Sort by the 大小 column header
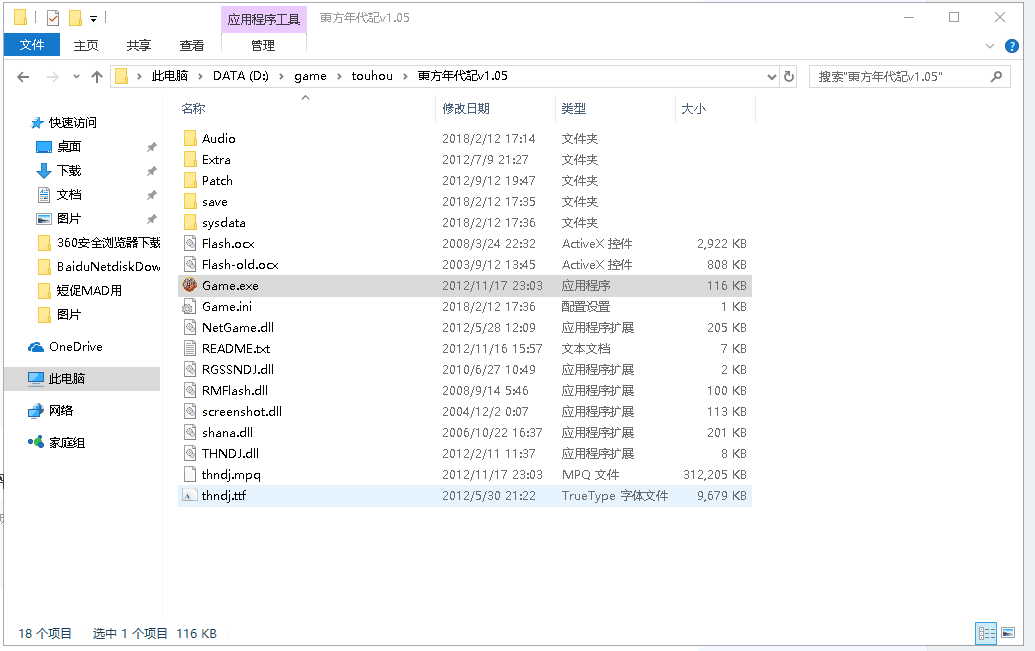The width and height of the screenshot is (1035, 651). (x=693, y=108)
